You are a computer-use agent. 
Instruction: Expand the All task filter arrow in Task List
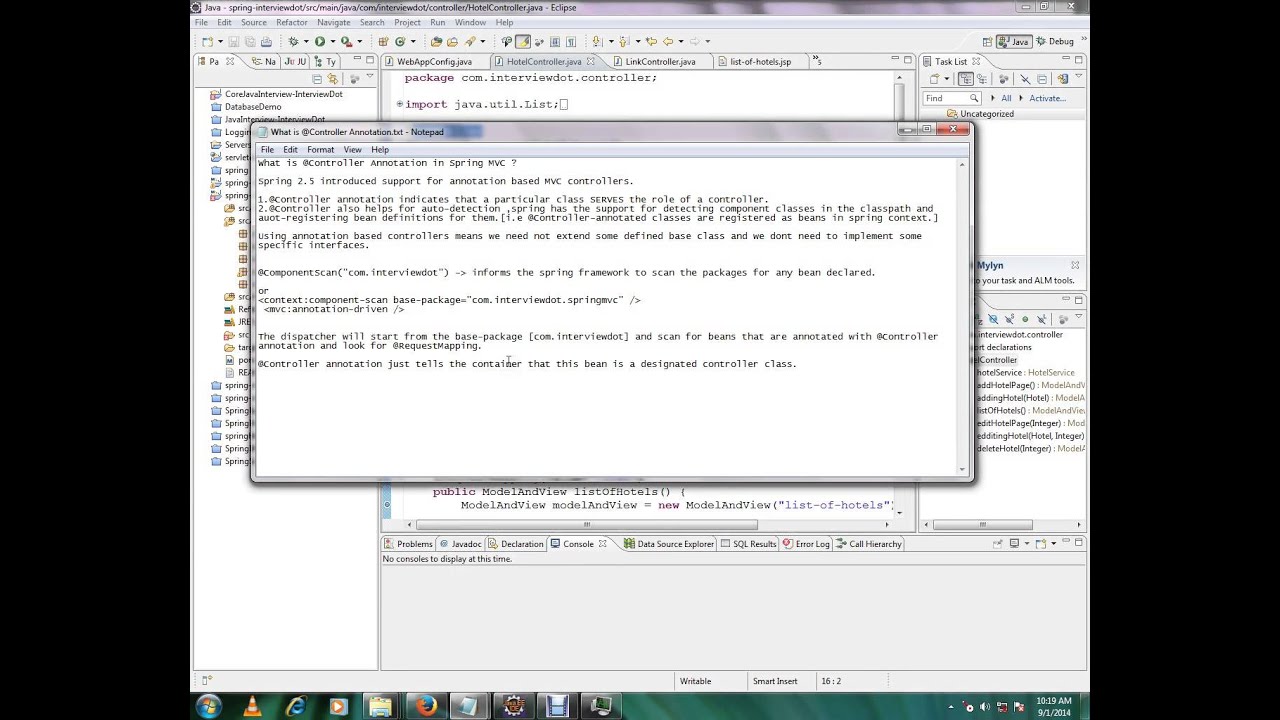click(992, 98)
